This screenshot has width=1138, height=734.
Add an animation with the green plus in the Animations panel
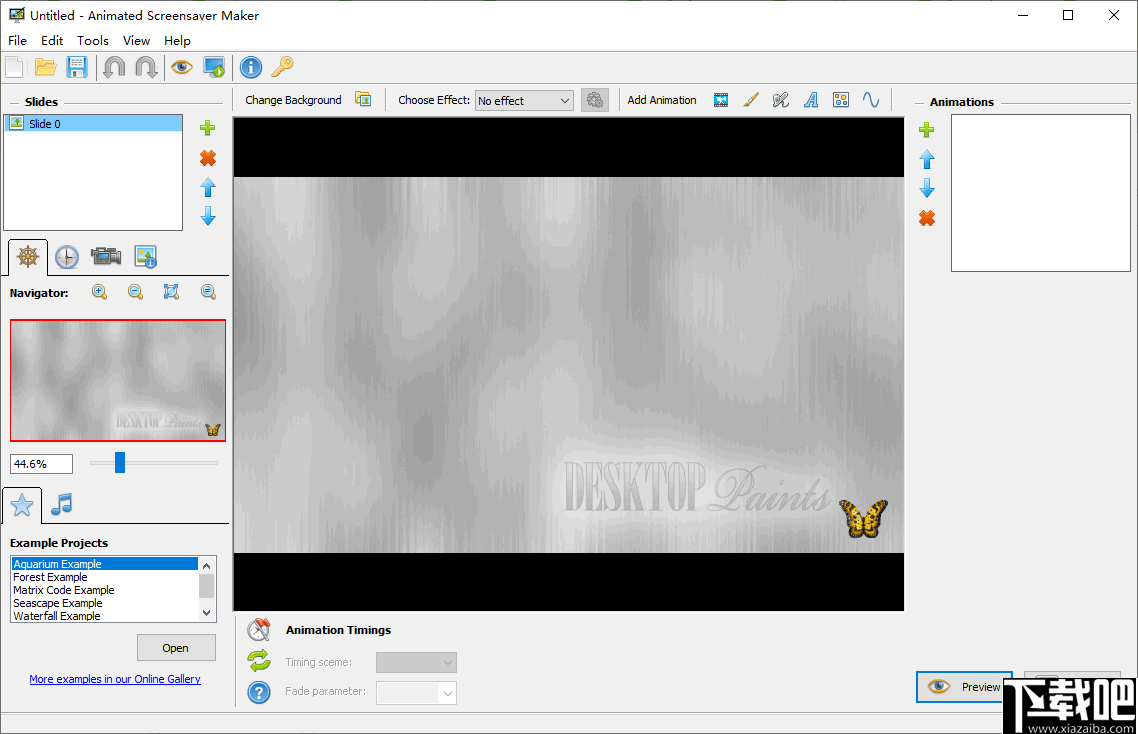926,130
